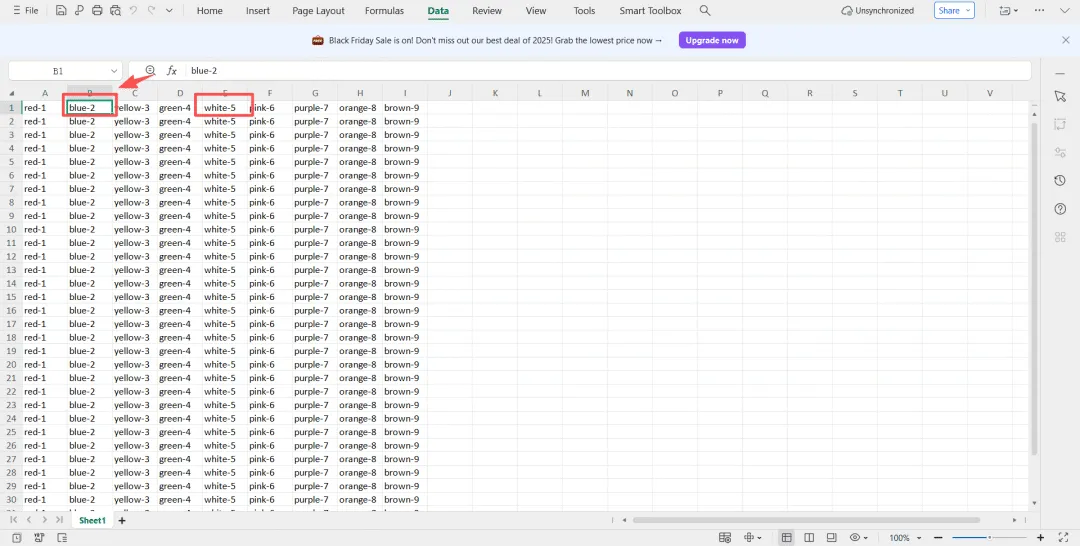Click the Upgrade now button
Viewport: 1080px width, 546px height.
[712, 40]
